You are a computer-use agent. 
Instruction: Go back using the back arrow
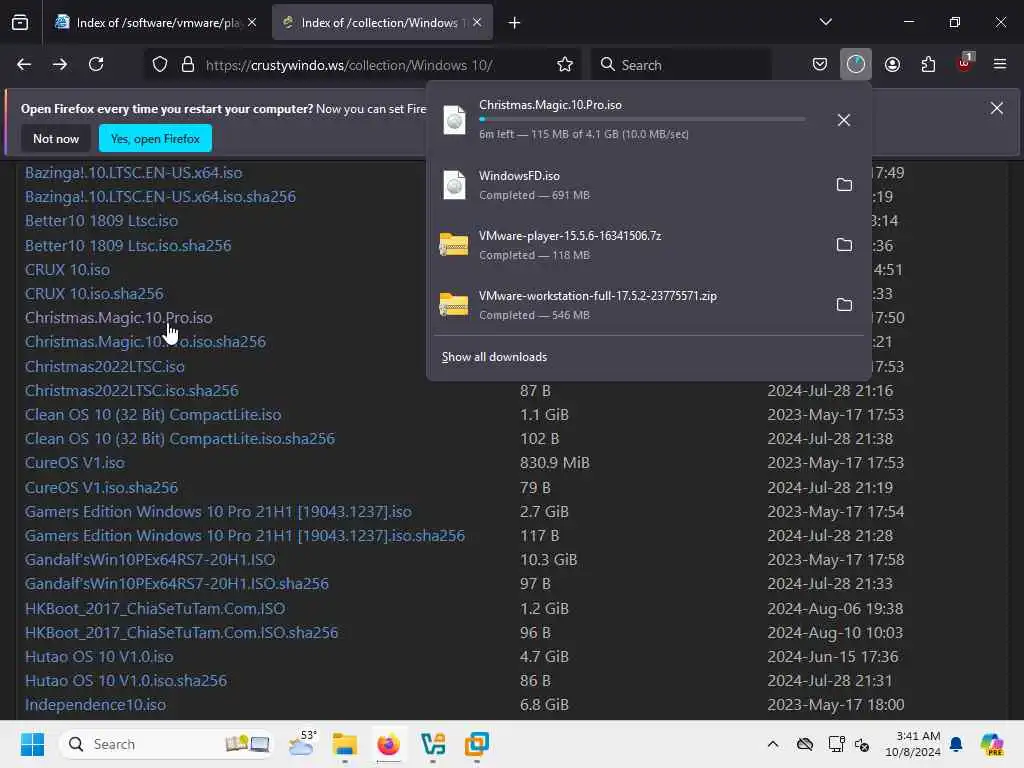(x=24, y=64)
